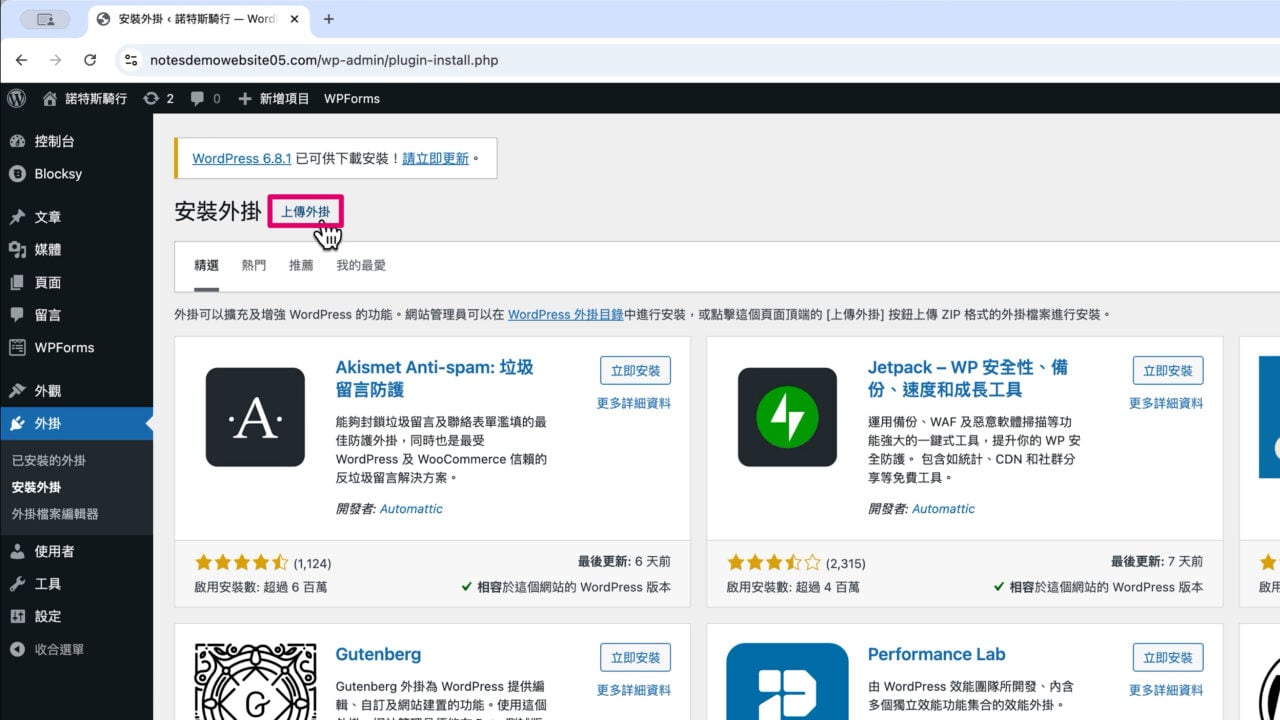
Task: Click the Media (媒體) library icon
Action: point(18,249)
